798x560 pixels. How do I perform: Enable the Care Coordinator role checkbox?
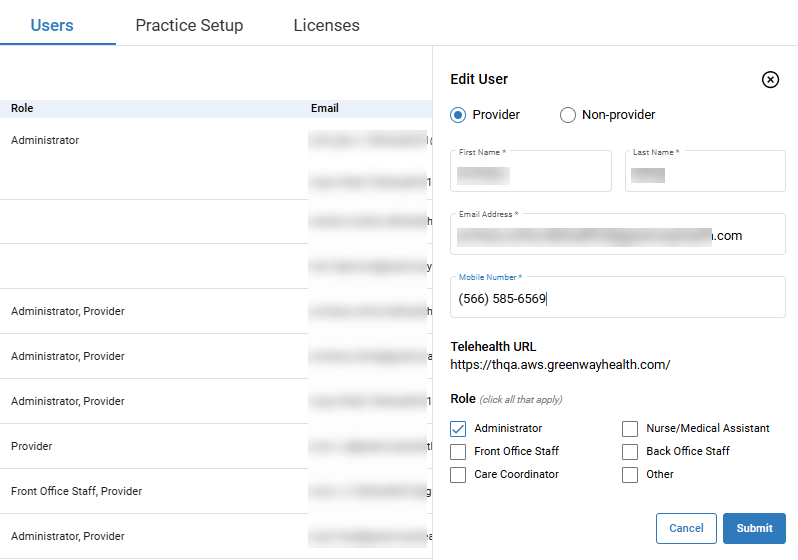pos(458,475)
